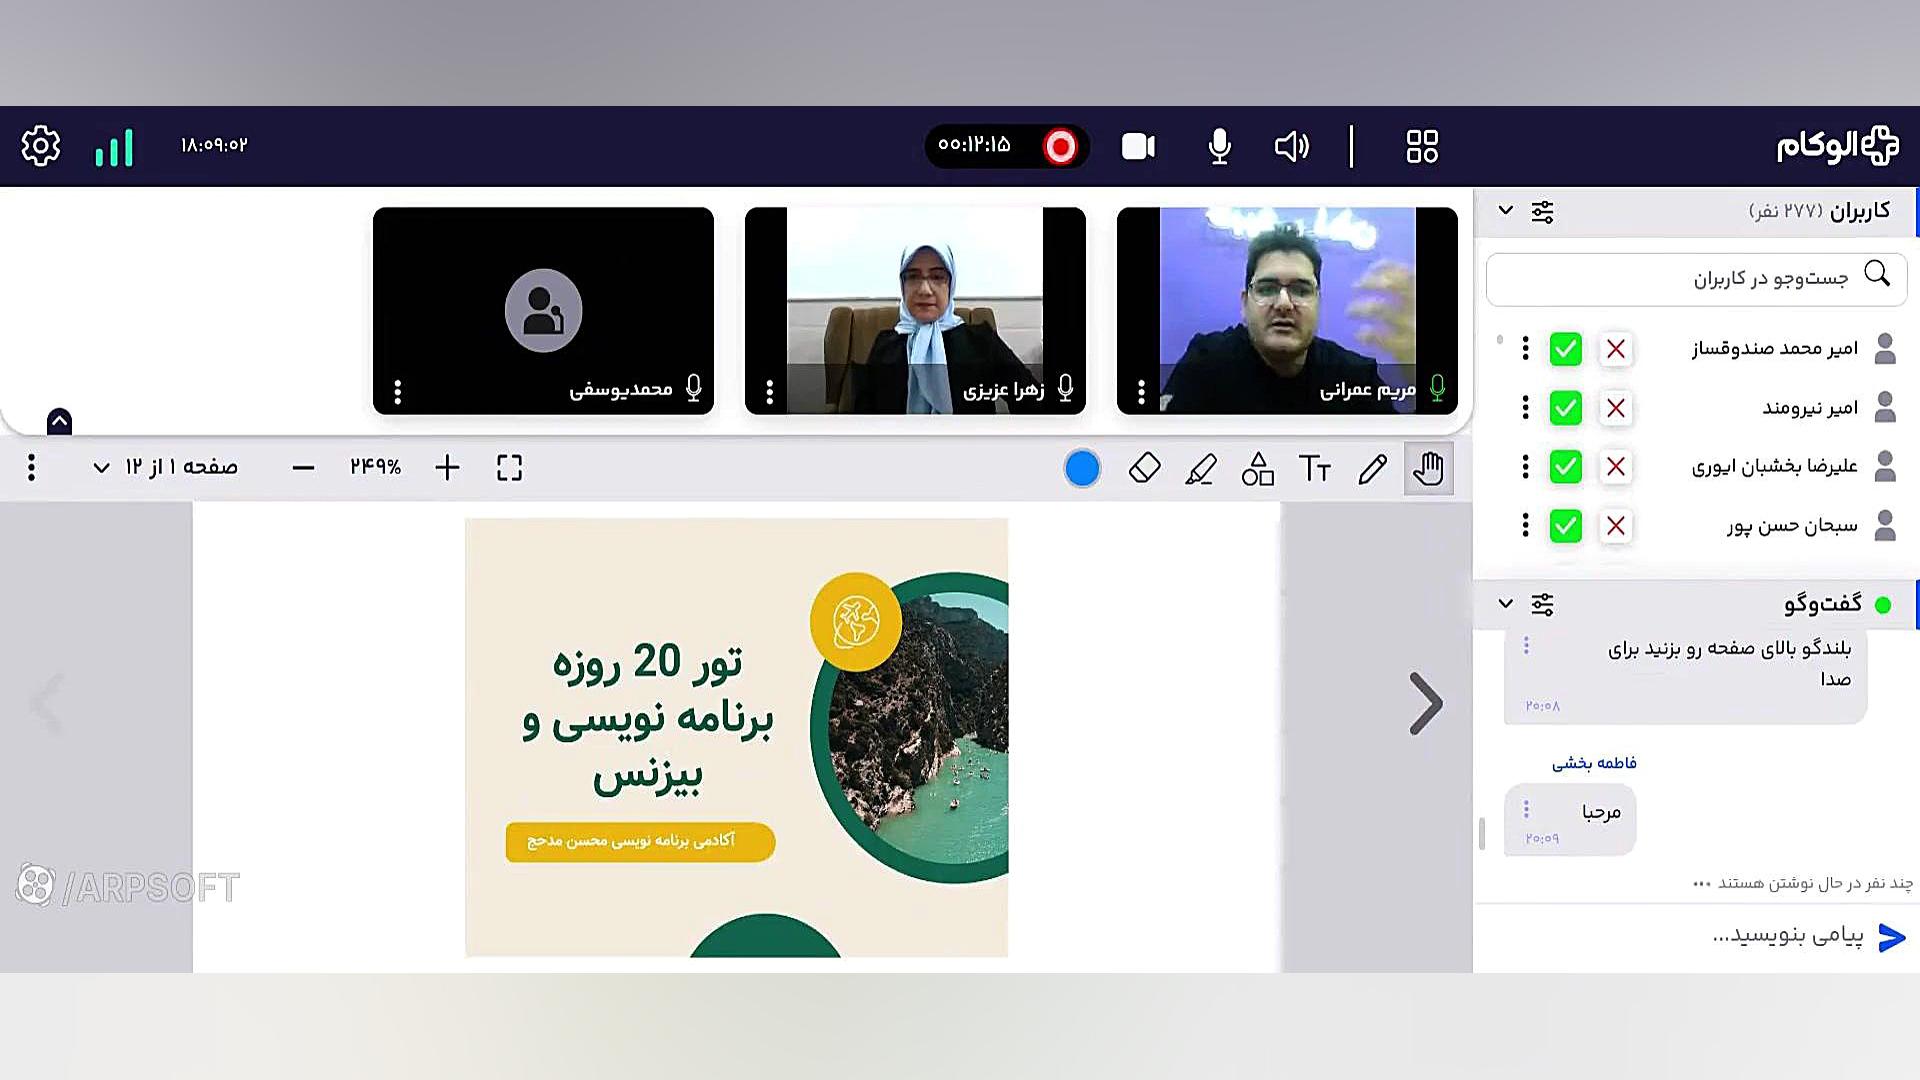
Task: Approve user امیر محمد صندوقساز with green check
Action: pos(1566,349)
